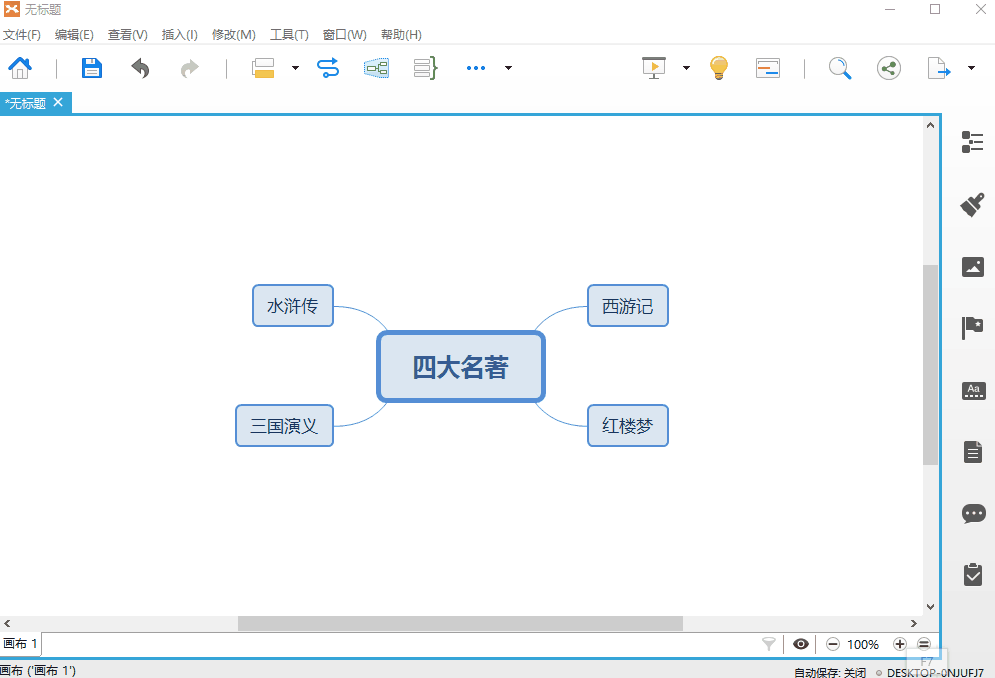Open the Notes panel on right sidebar

pyautogui.click(x=972, y=451)
